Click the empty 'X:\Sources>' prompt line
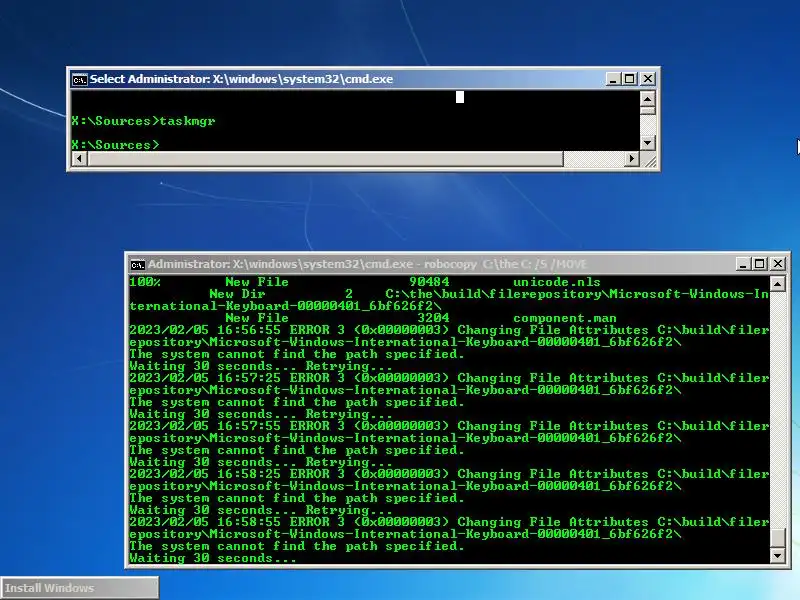The width and height of the screenshot is (800, 600). pyautogui.click(x=115, y=145)
